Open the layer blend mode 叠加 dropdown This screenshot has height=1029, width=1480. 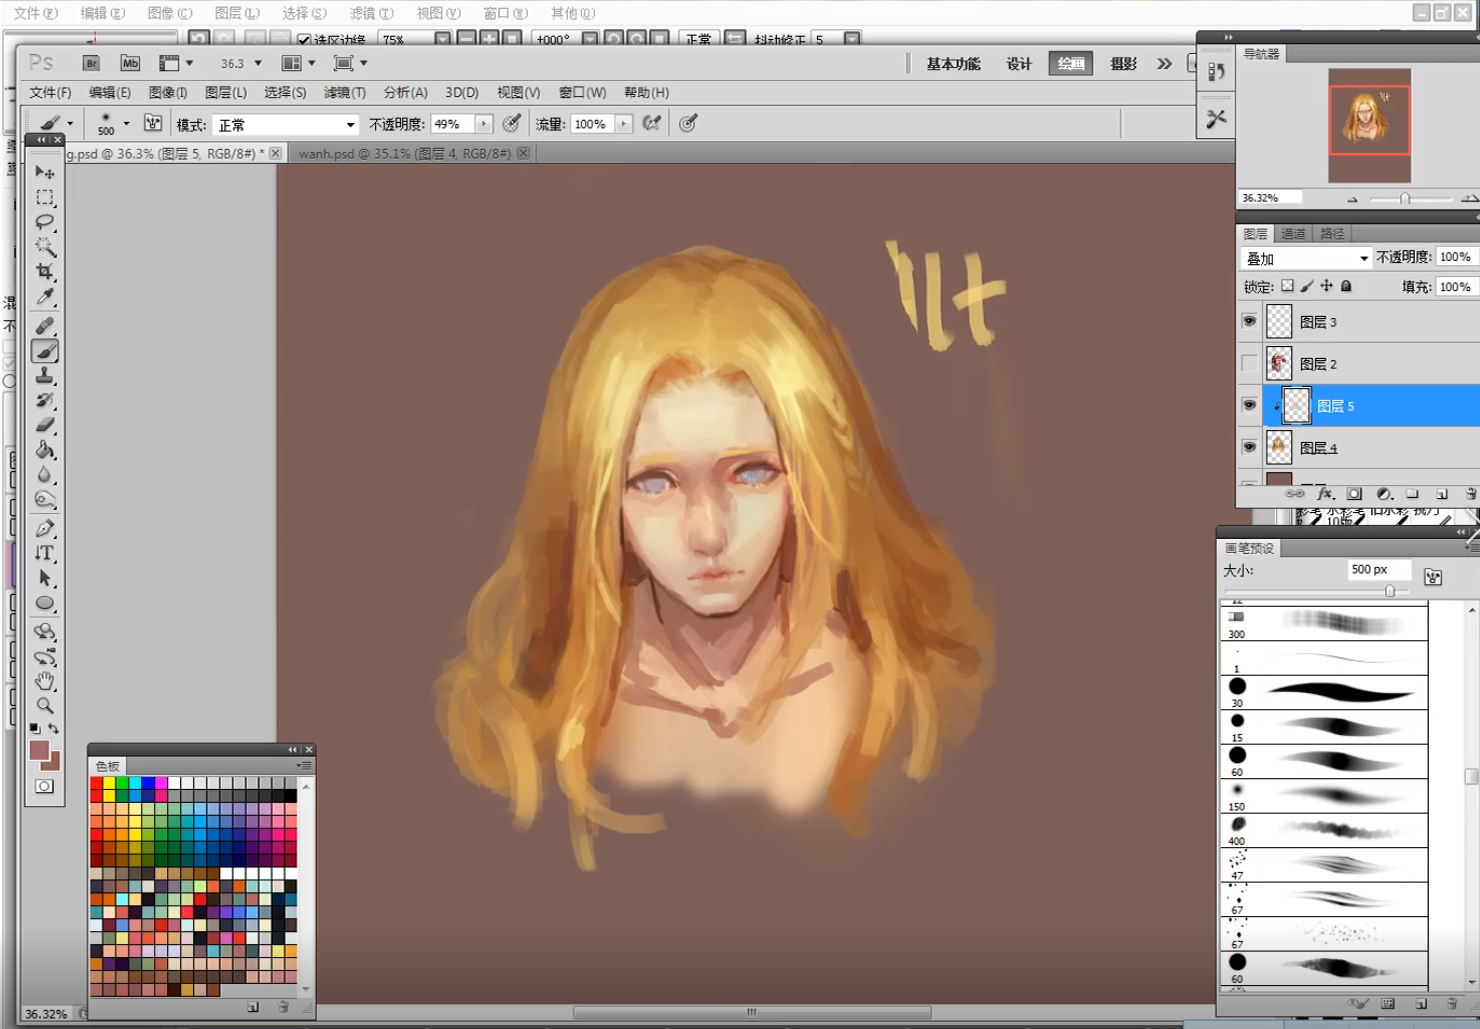coord(1306,258)
